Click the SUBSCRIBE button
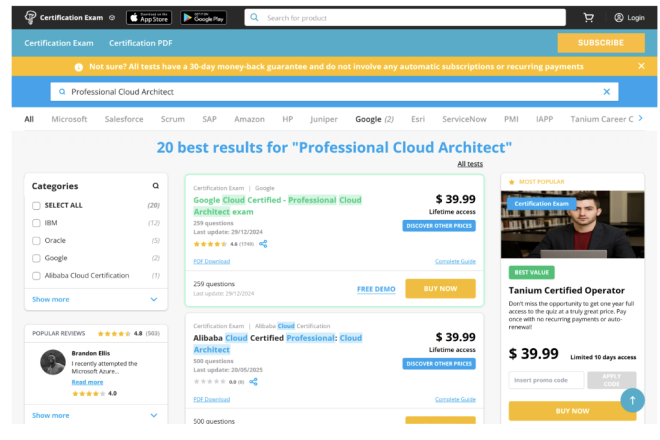 [x=601, y=43]
